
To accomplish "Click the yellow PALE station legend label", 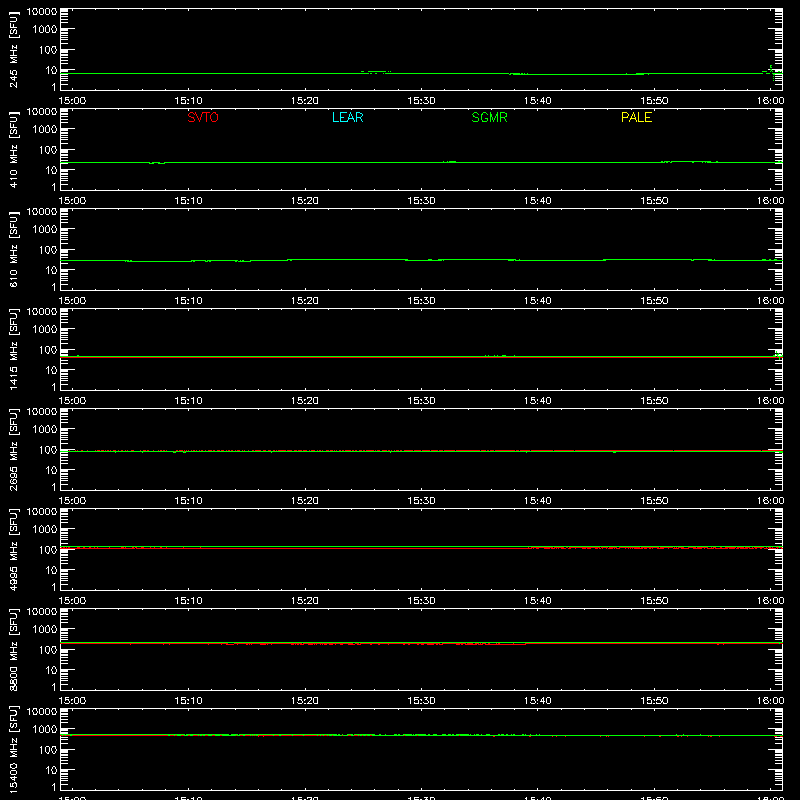I will point(636,117).
